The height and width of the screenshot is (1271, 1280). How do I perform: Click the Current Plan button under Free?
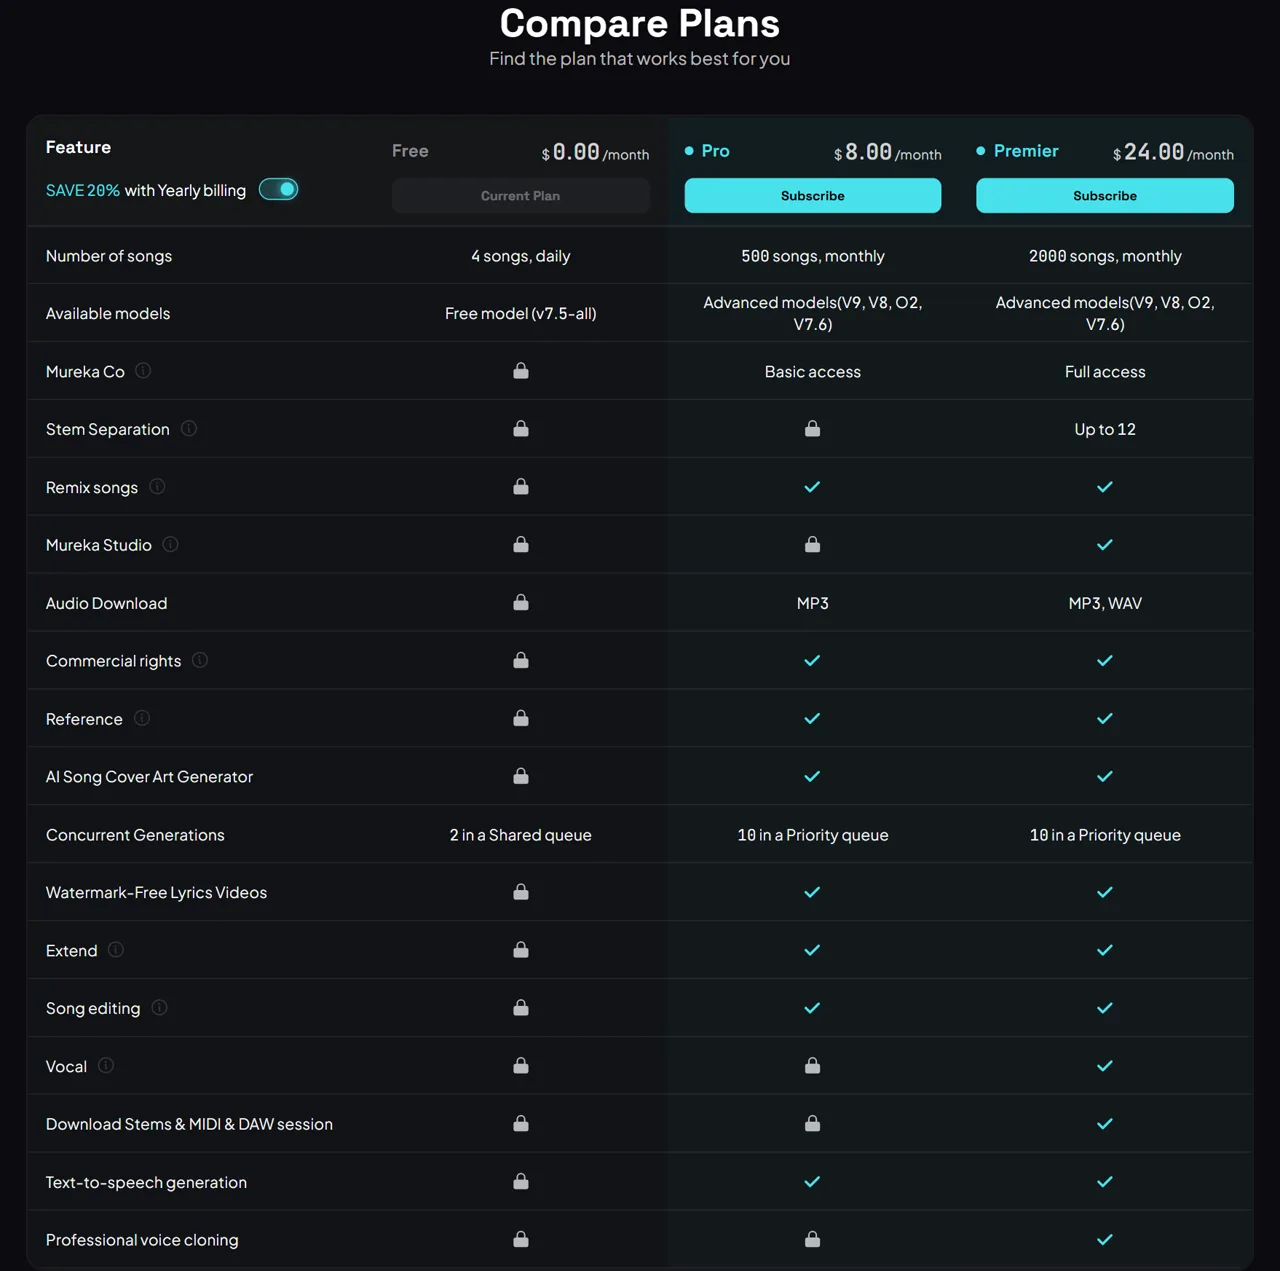(520, 195)
